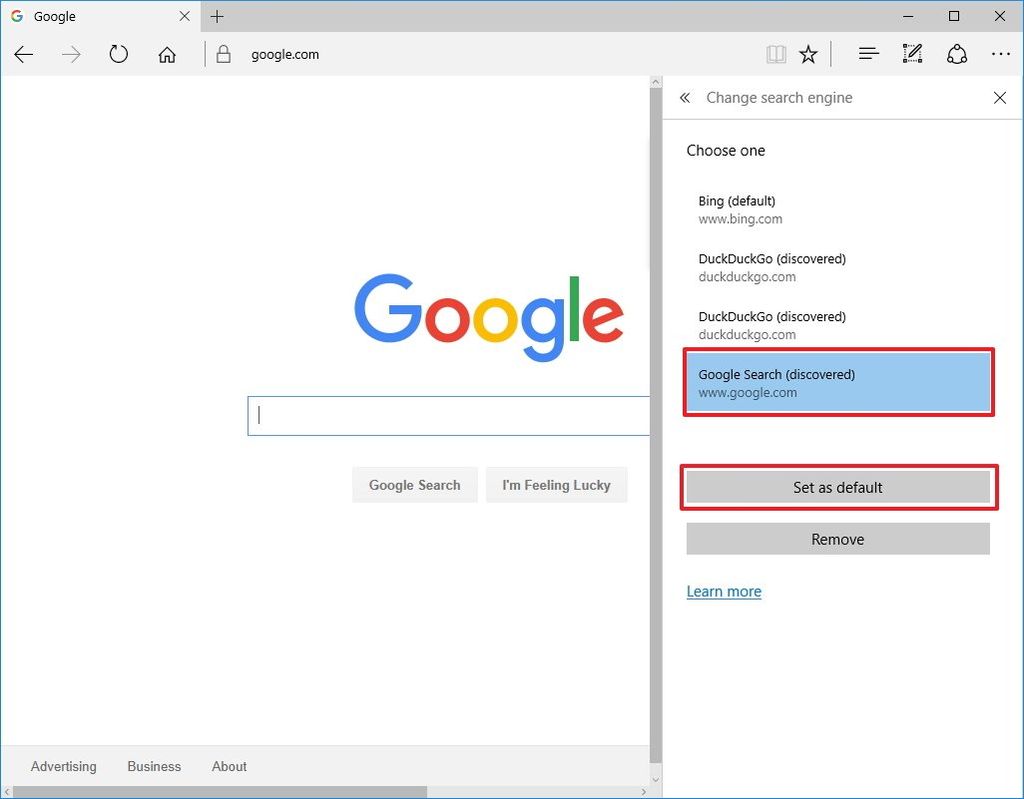Open the More actions menu

(1001, 54)
